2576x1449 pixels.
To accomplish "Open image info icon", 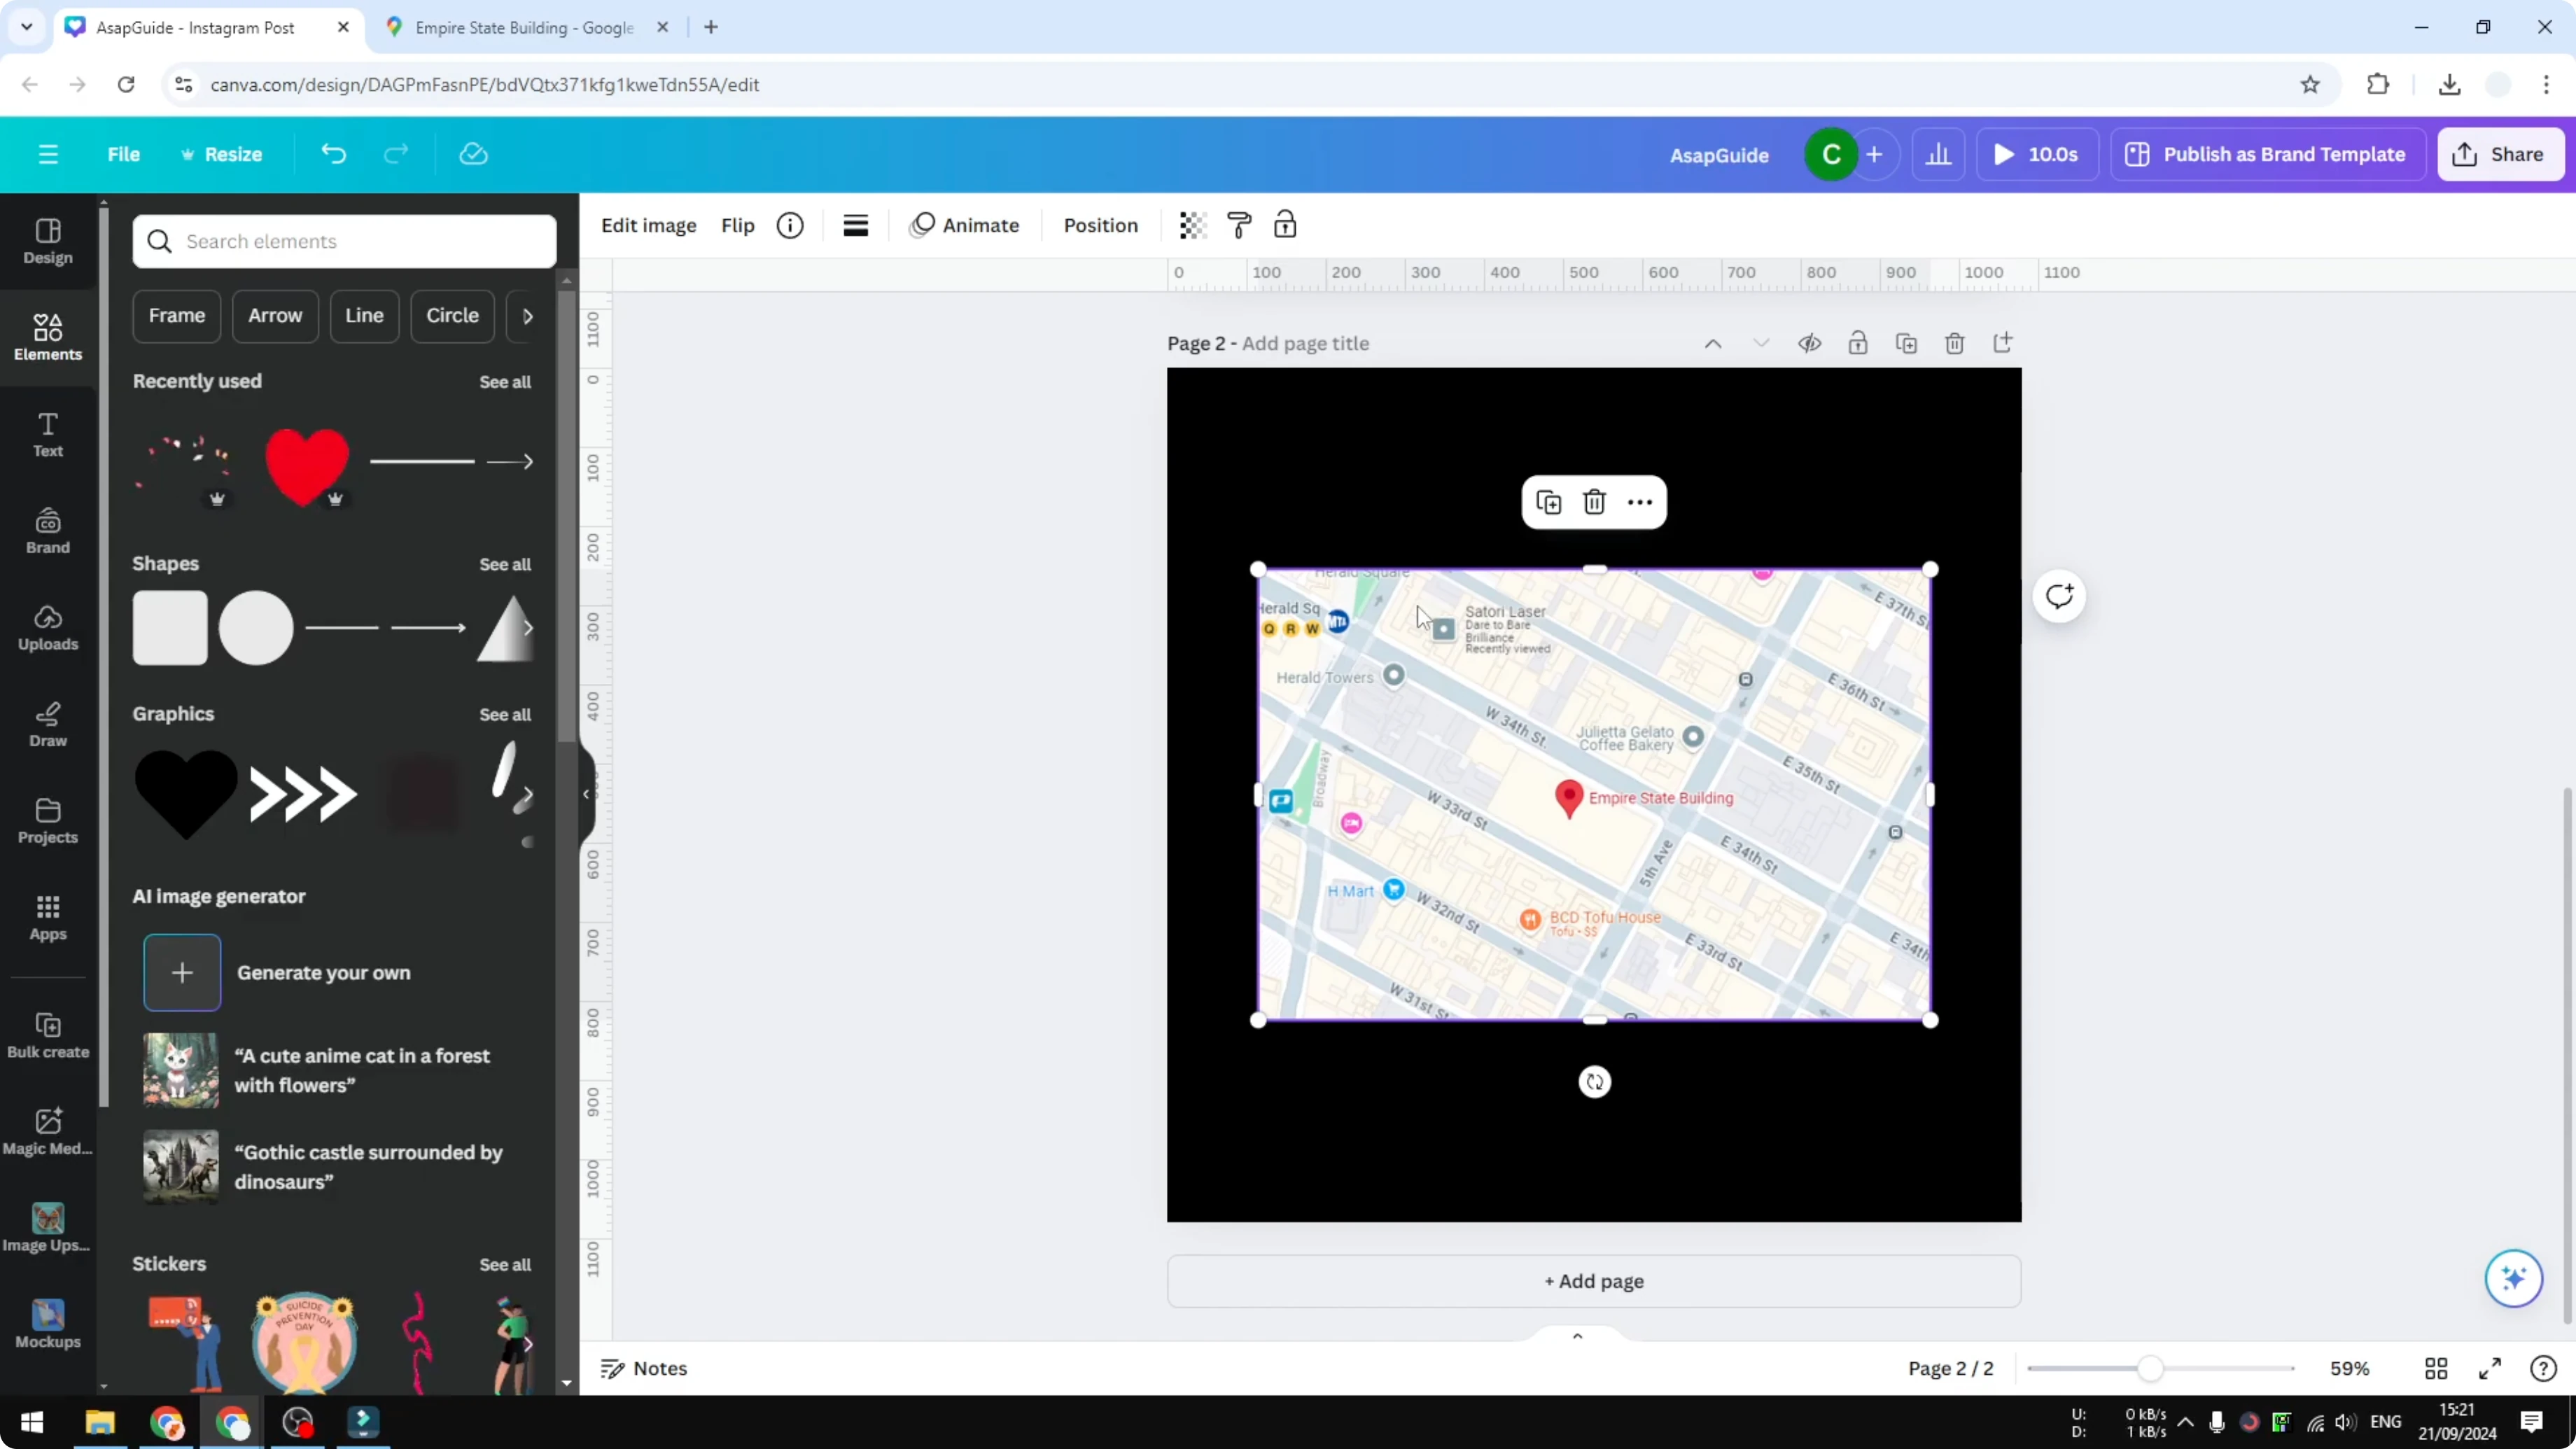I will (x=790, y=225).
